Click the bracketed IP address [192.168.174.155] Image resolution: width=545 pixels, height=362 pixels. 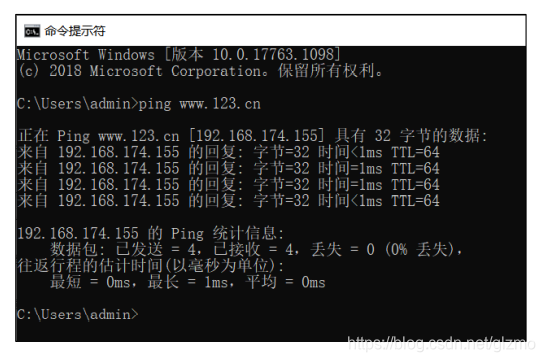pos(257,136)
